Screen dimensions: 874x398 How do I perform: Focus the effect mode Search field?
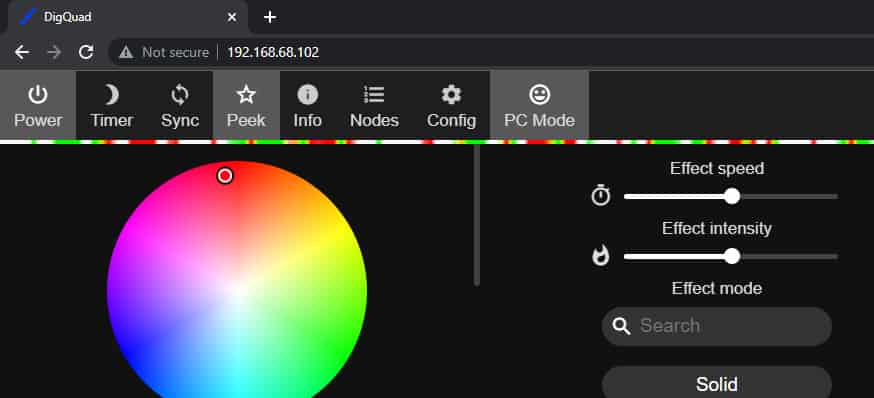717,326
